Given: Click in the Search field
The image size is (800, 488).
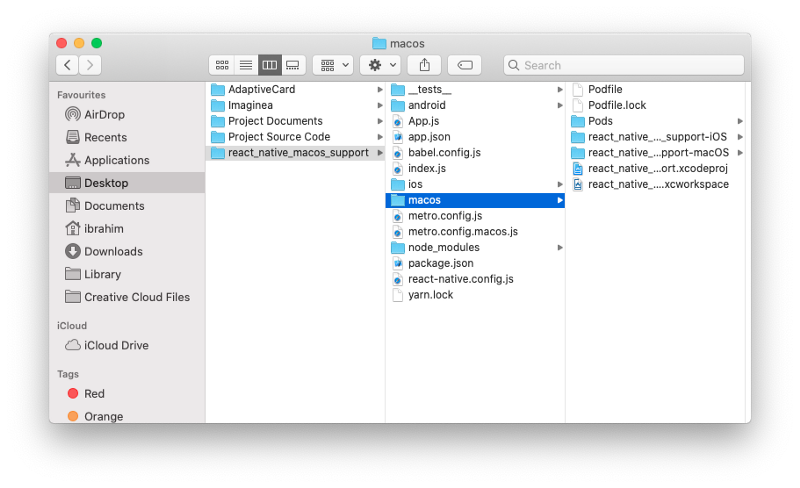Looking at the screenshot, I should pyautogui.click(x=623, y=65).
